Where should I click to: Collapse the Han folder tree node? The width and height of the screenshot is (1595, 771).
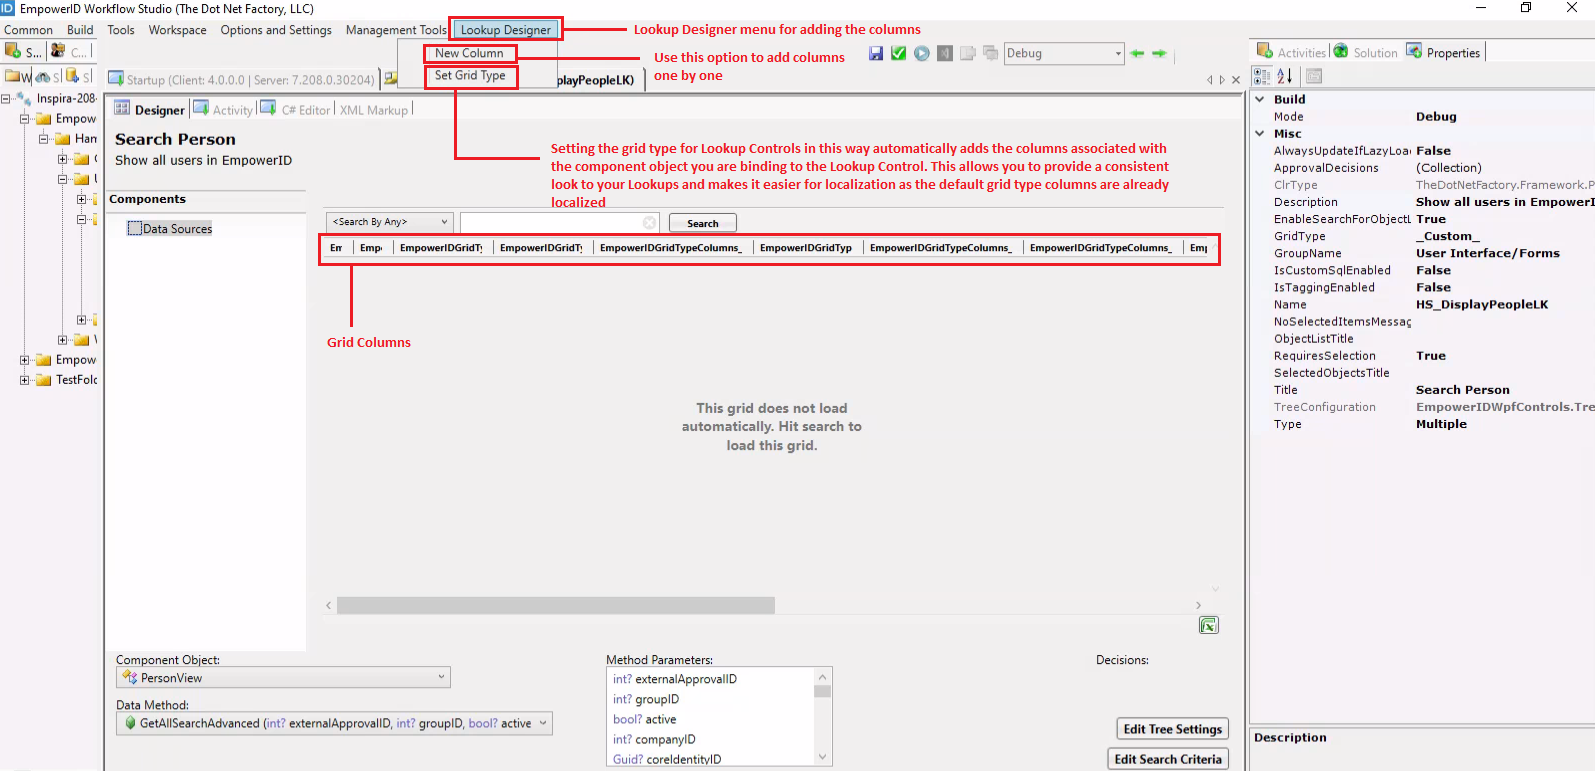pyautogui.click(x=44, y=139)
